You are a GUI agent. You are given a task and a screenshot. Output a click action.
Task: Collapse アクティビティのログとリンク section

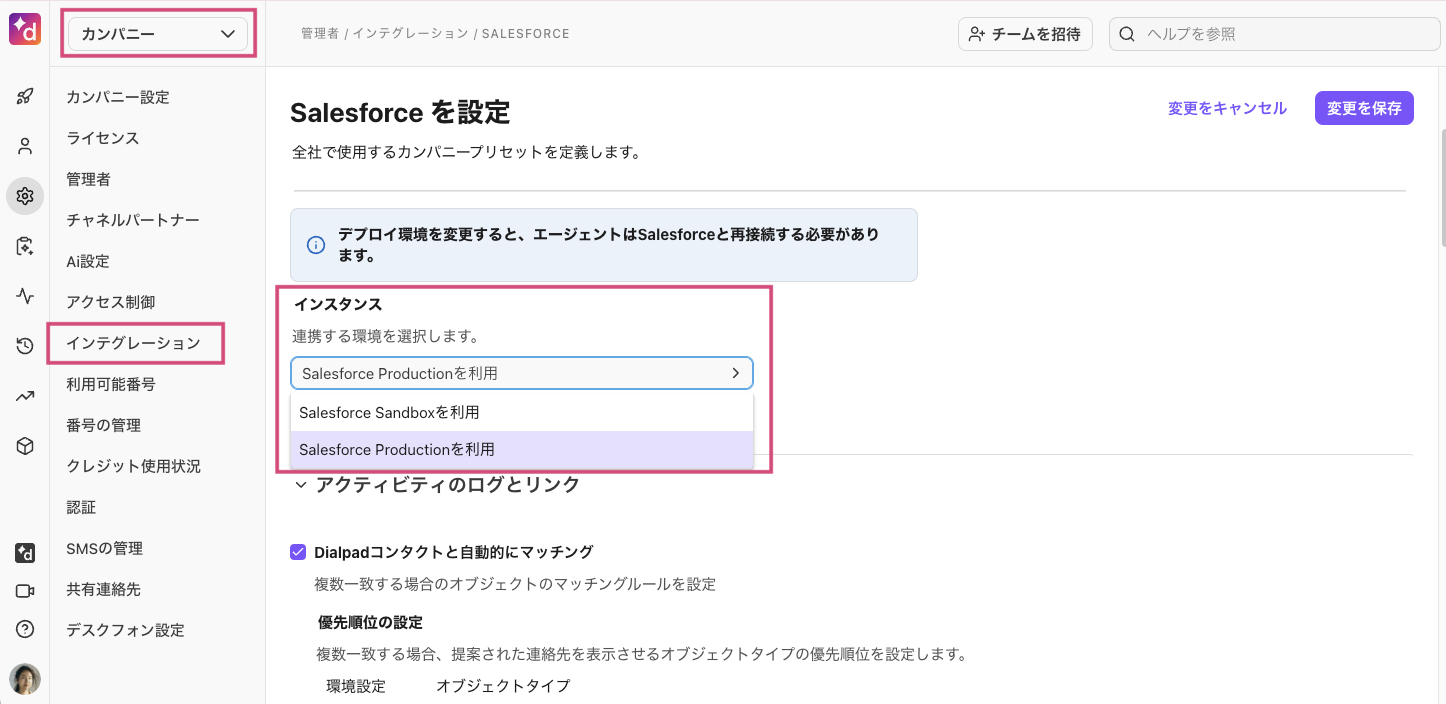click(300, 485)
